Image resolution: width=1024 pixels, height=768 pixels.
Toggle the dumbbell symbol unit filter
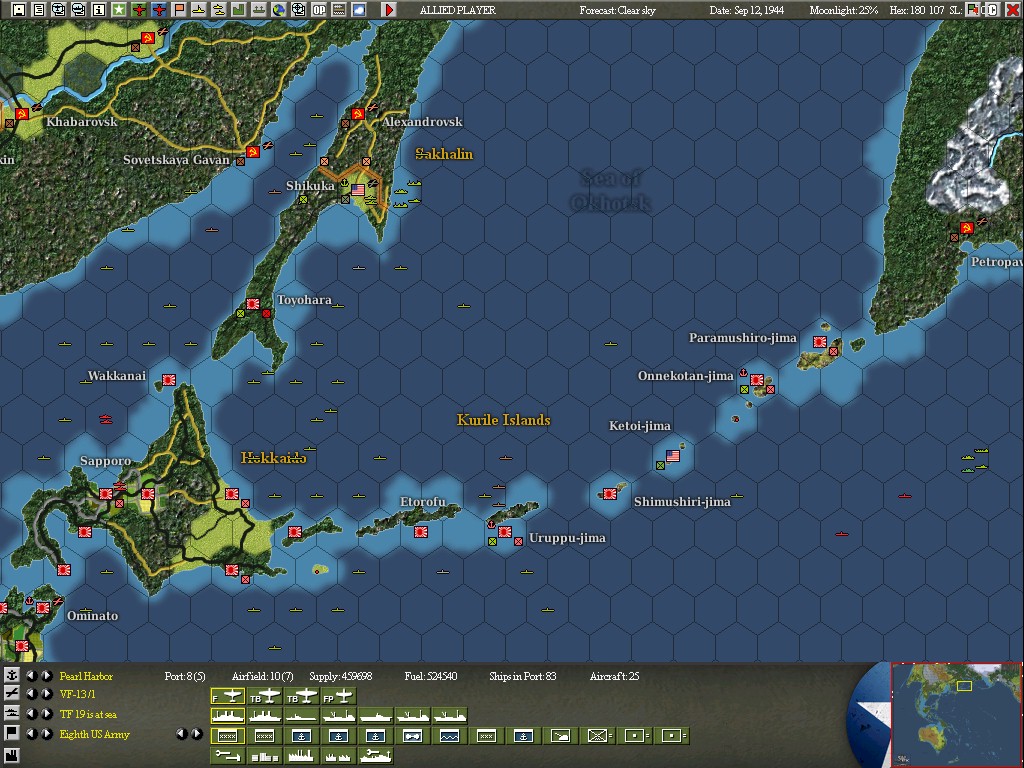(413, 736)
